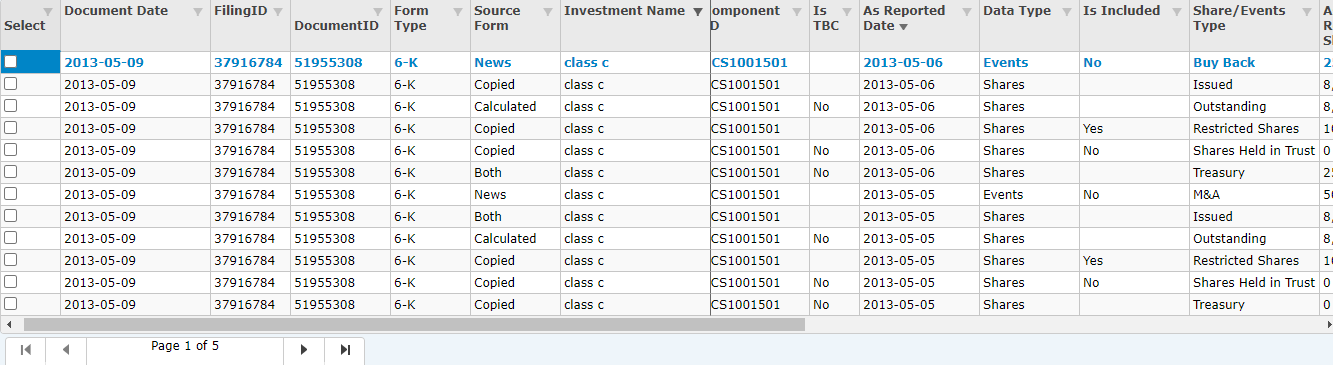Click the horizontal scrollbar thumb
The width and height of the screenshot is (1333, 365).
point(414,324)
